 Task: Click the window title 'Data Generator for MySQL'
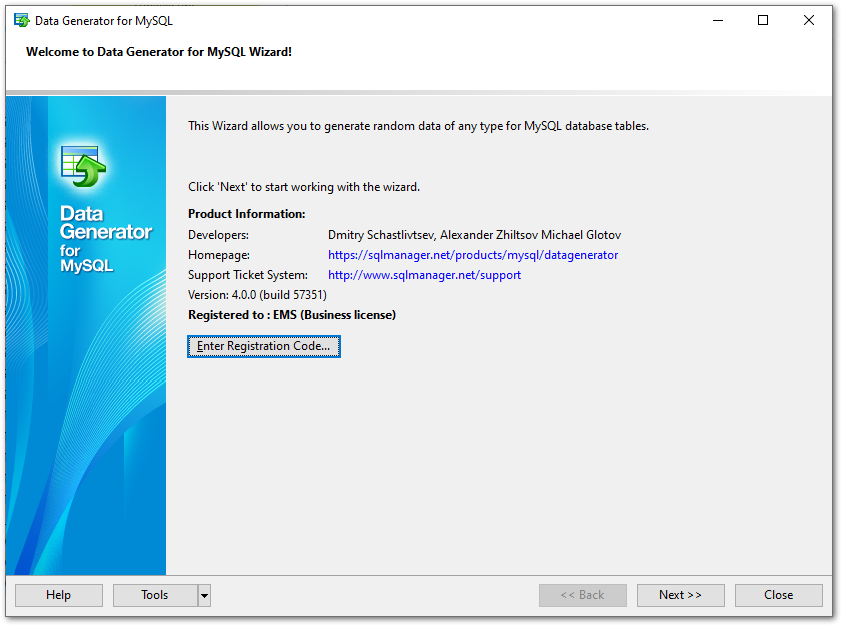click(x=104, y=21)
